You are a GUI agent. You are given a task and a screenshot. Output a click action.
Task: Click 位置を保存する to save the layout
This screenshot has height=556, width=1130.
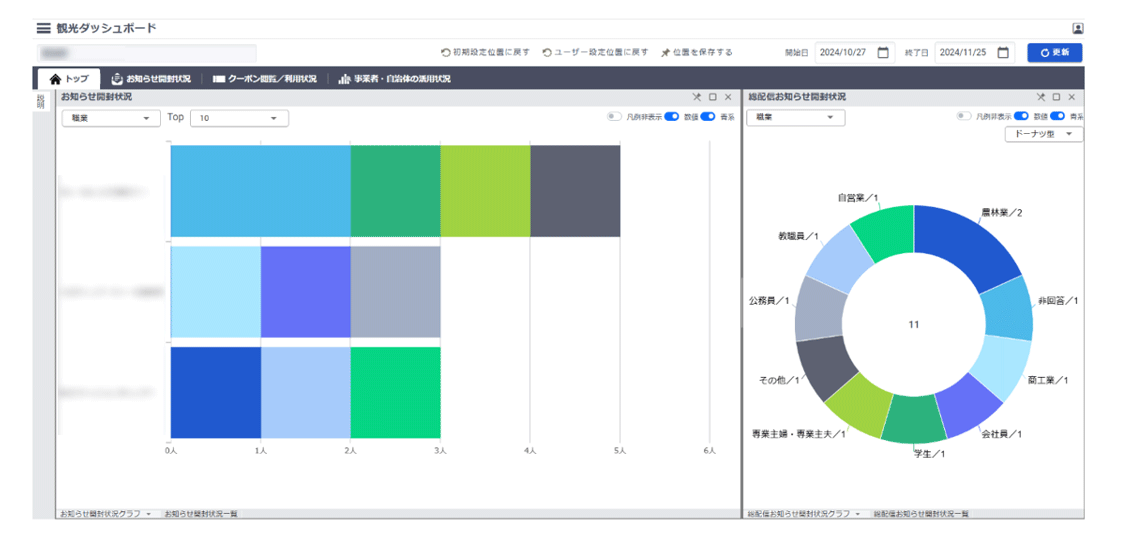(x=696, y=53)
